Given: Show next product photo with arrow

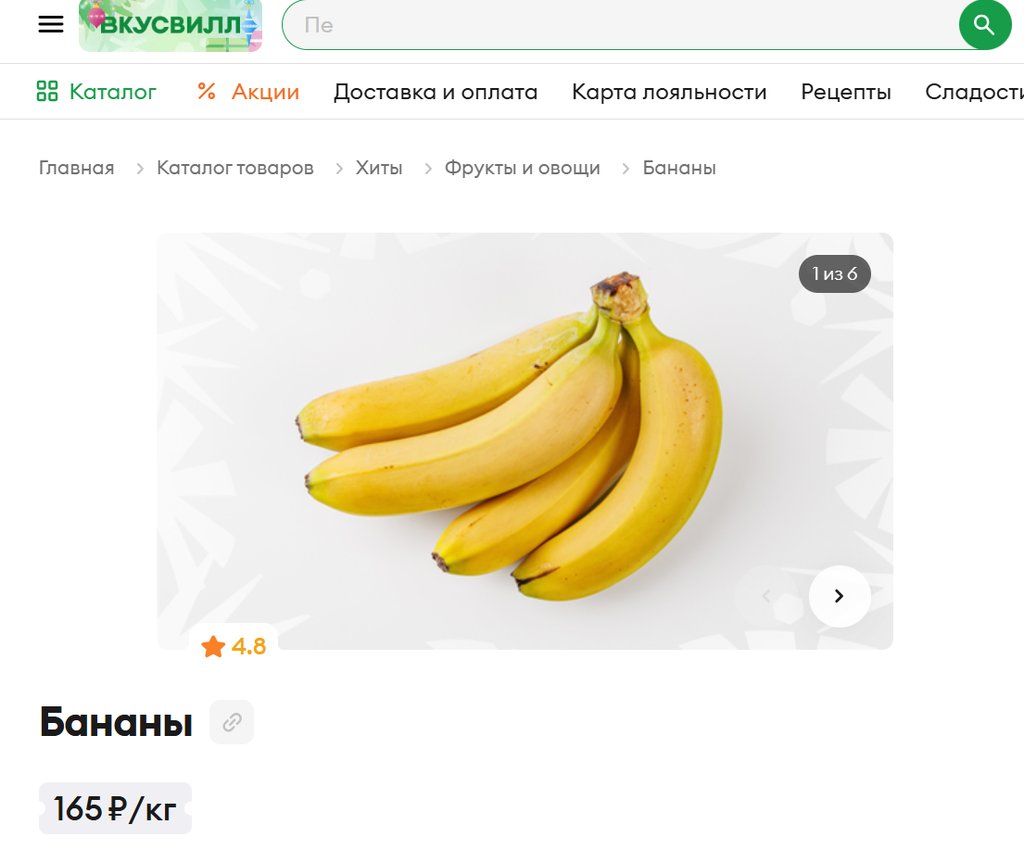Looking at the screenshot, I should [x=839, y=596].
